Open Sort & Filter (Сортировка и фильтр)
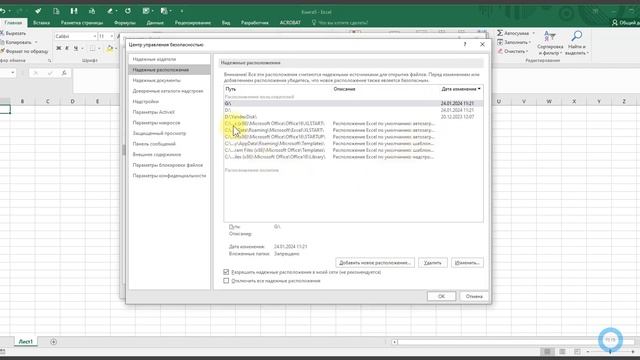The height and width of the screenshot is (360, 640). pos(550,43)
